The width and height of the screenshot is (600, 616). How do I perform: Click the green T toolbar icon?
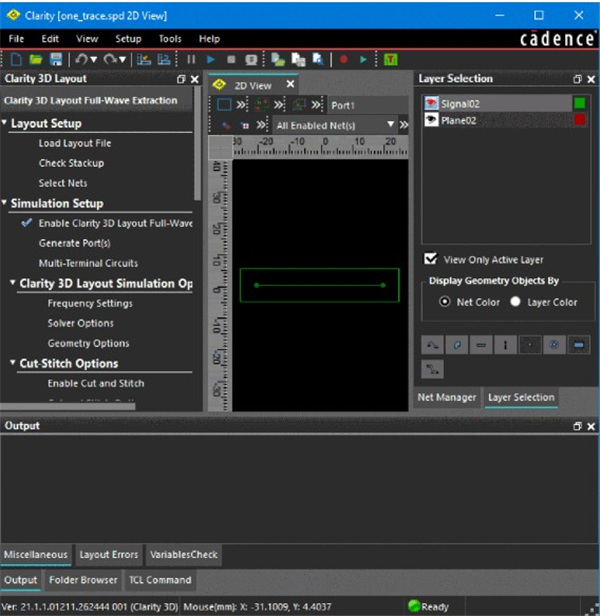(391, 60)
